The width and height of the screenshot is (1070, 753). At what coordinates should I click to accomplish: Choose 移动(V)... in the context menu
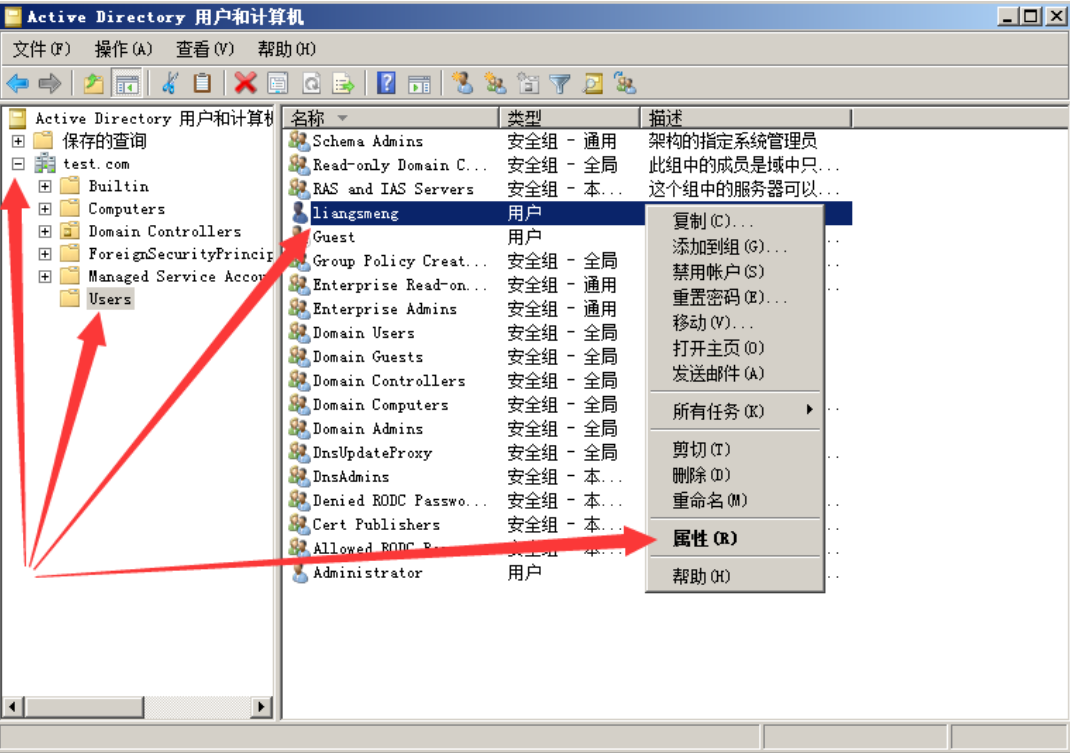pos(735,323)
